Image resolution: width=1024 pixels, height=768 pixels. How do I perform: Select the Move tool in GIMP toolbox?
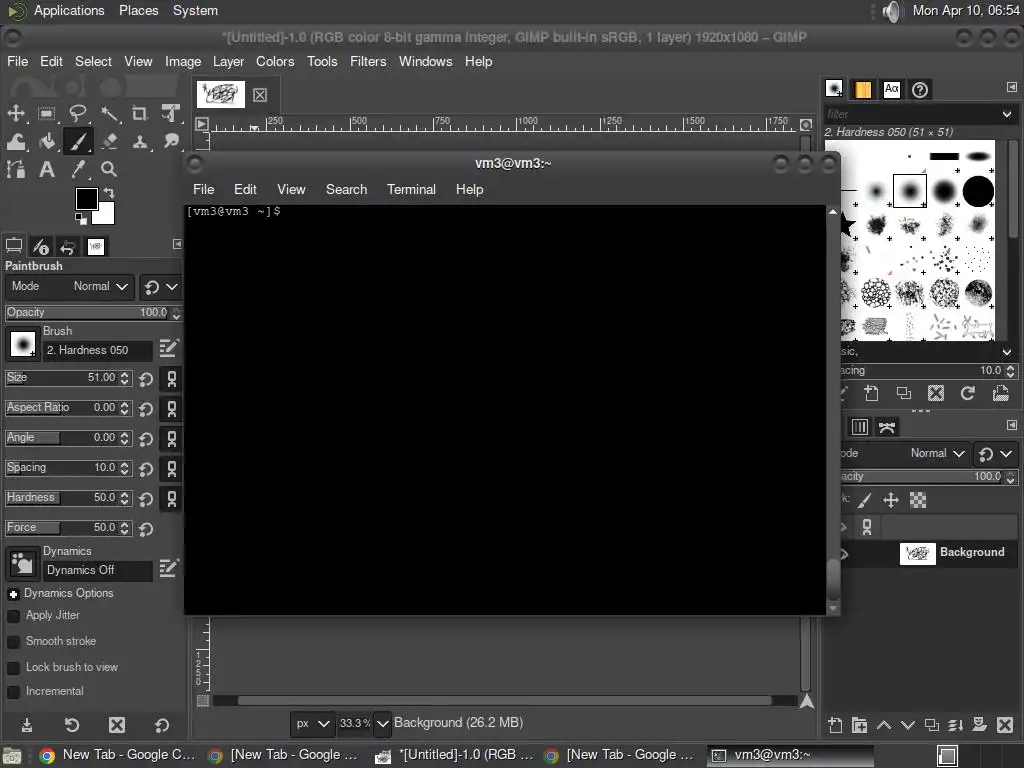point(16,113)
